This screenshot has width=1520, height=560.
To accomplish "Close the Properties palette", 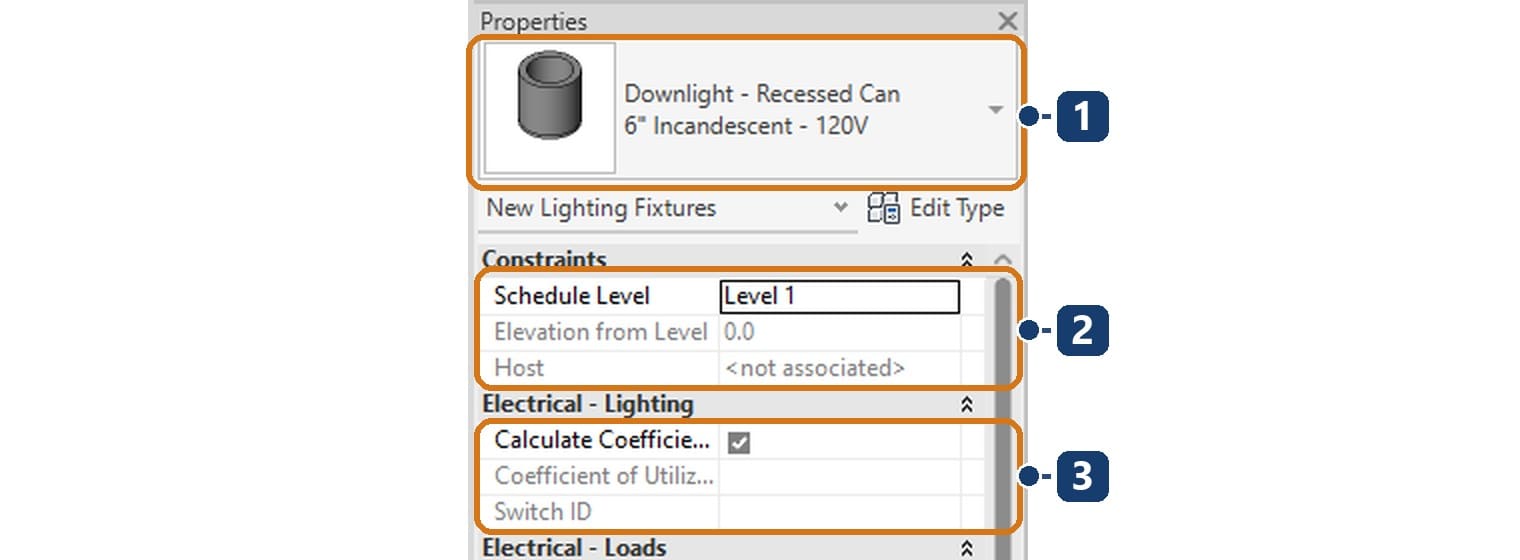I will [1007, 21].
